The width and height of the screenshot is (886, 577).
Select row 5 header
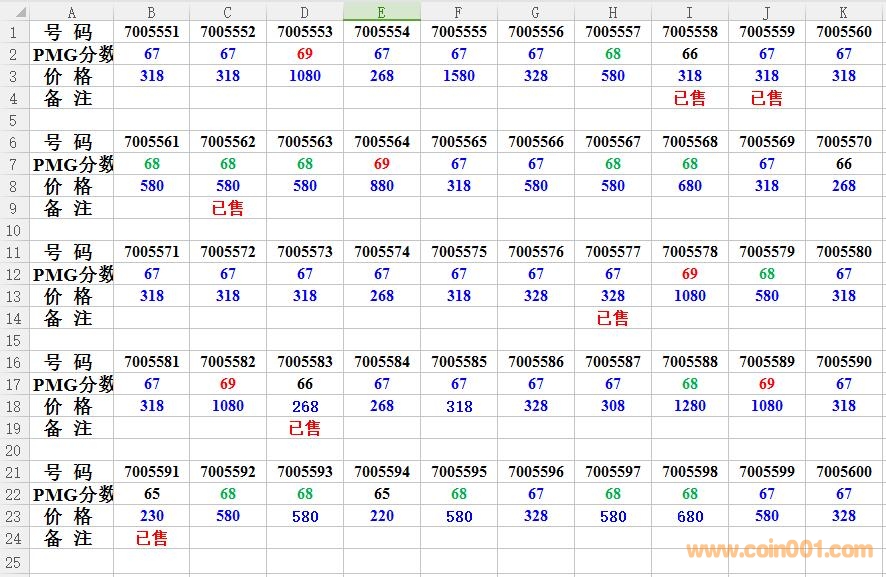coord(15,120)
